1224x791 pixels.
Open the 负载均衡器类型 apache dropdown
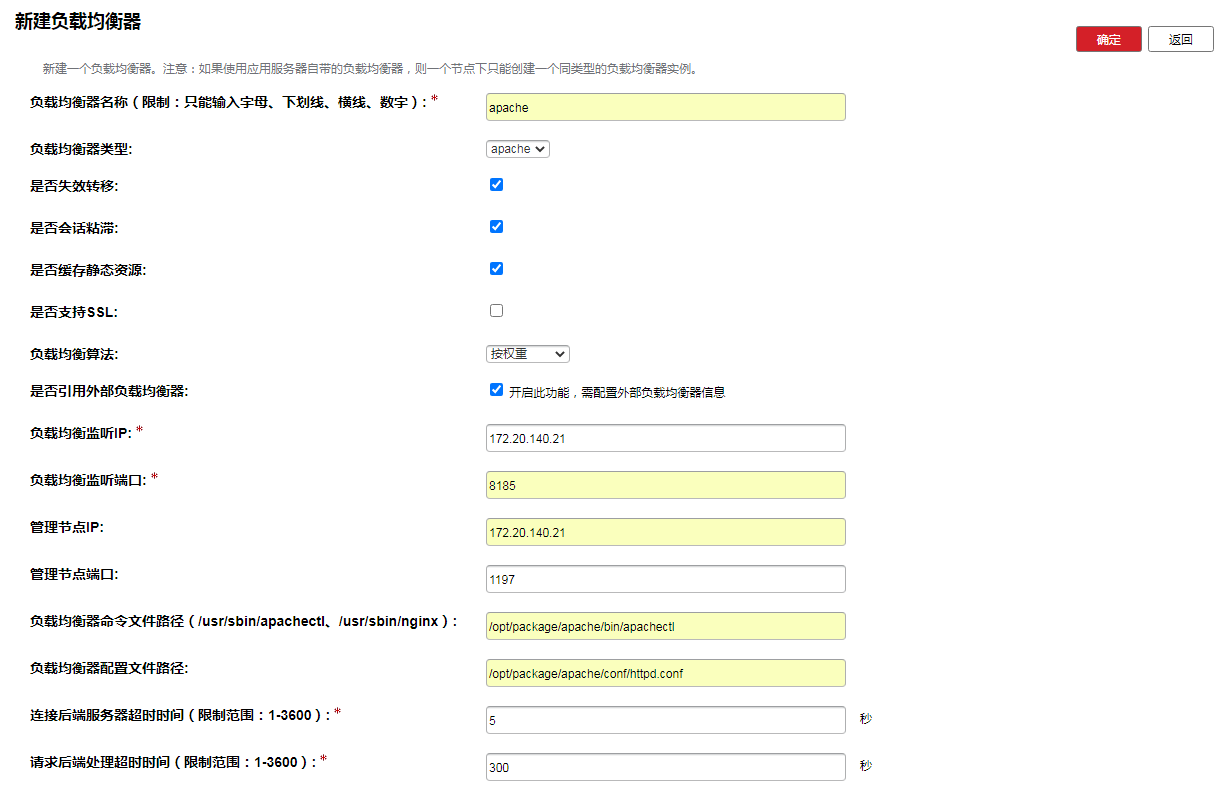click(x=517, y=149)
